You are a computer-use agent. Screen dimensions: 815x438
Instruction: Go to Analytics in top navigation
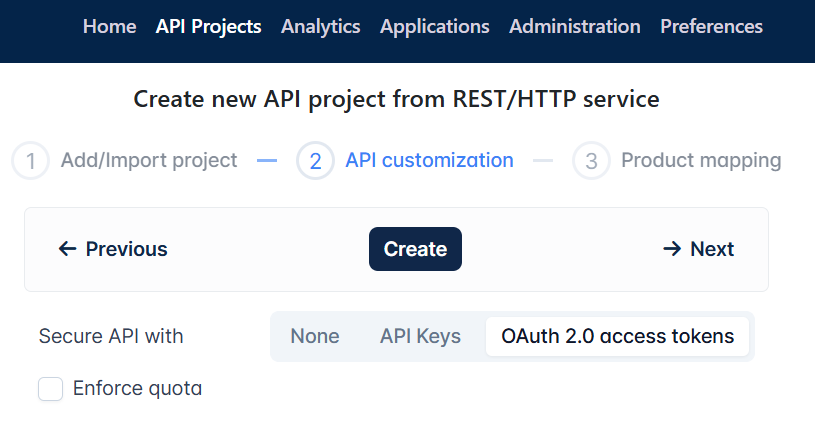[321, 26]
